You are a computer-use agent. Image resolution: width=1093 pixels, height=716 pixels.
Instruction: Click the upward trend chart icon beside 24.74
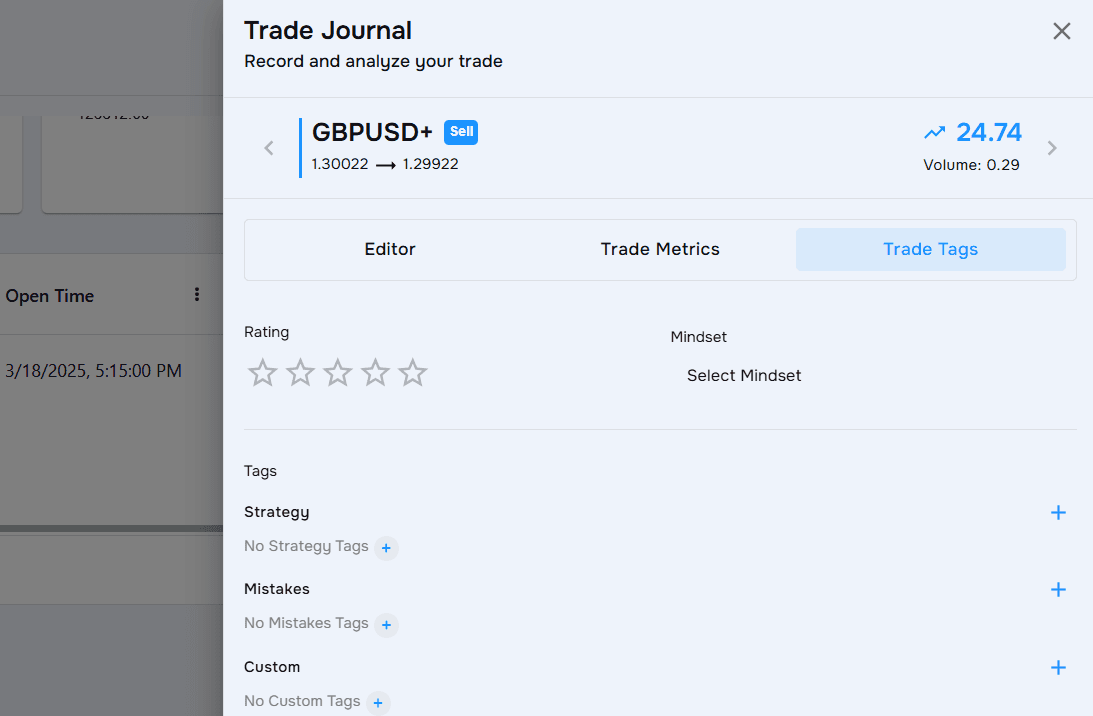coord(935,131)
